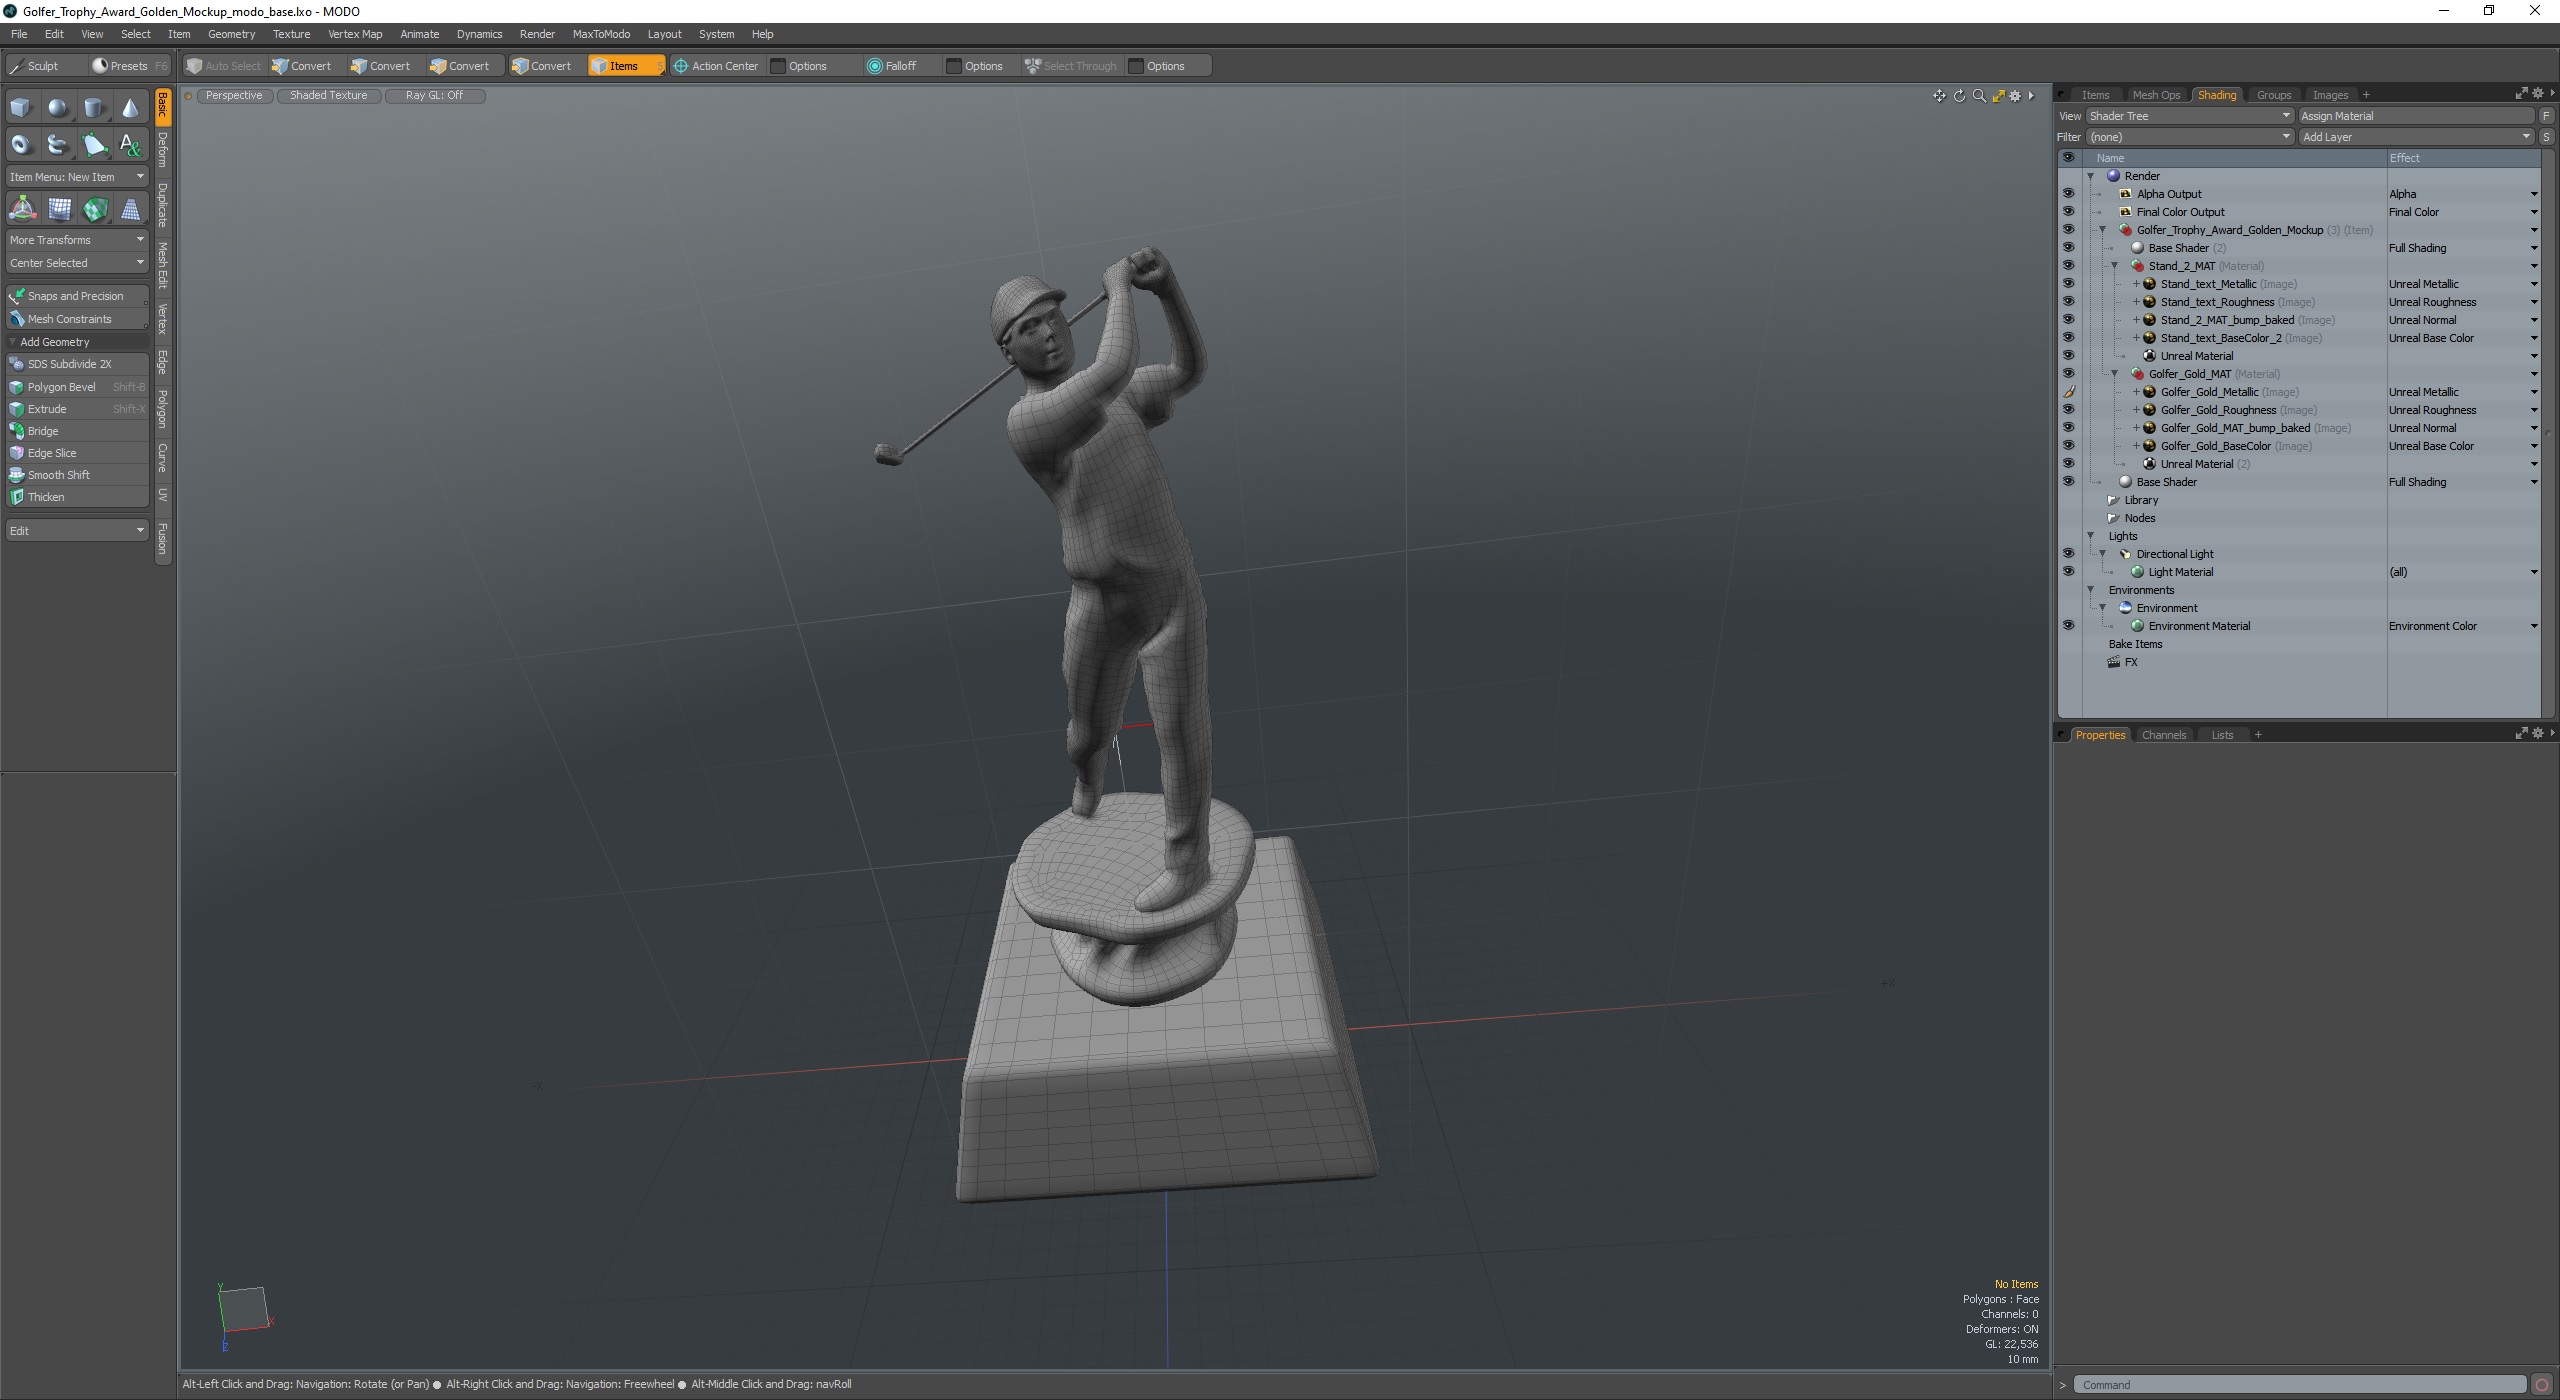
Task: Select the Torus primitive tool
Action: point(21,145)
